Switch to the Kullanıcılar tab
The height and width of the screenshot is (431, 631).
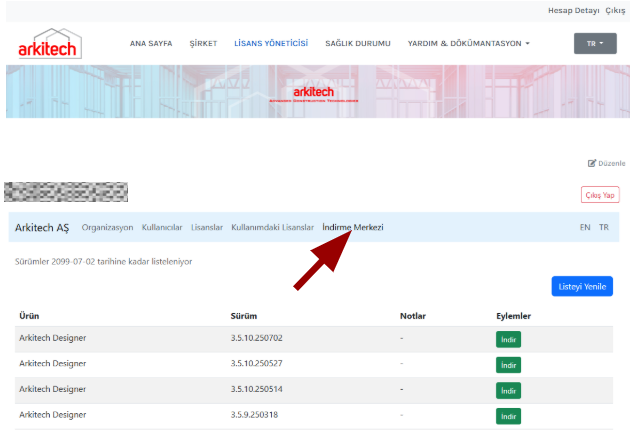pos(162,227)
